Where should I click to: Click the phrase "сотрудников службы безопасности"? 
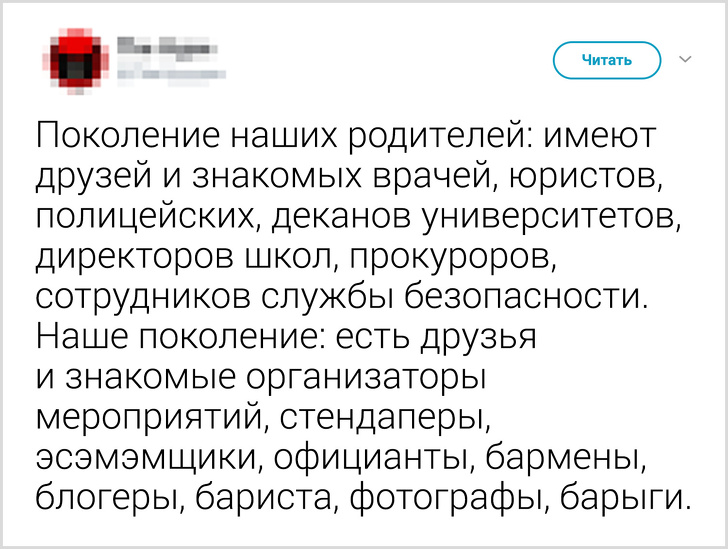pos(340,300)
